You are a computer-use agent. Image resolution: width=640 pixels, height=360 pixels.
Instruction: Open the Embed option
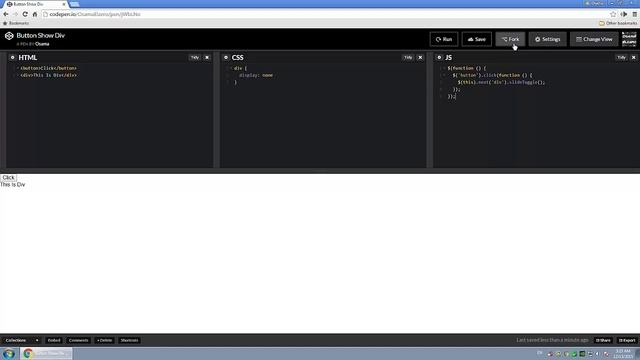pos(54,340)
